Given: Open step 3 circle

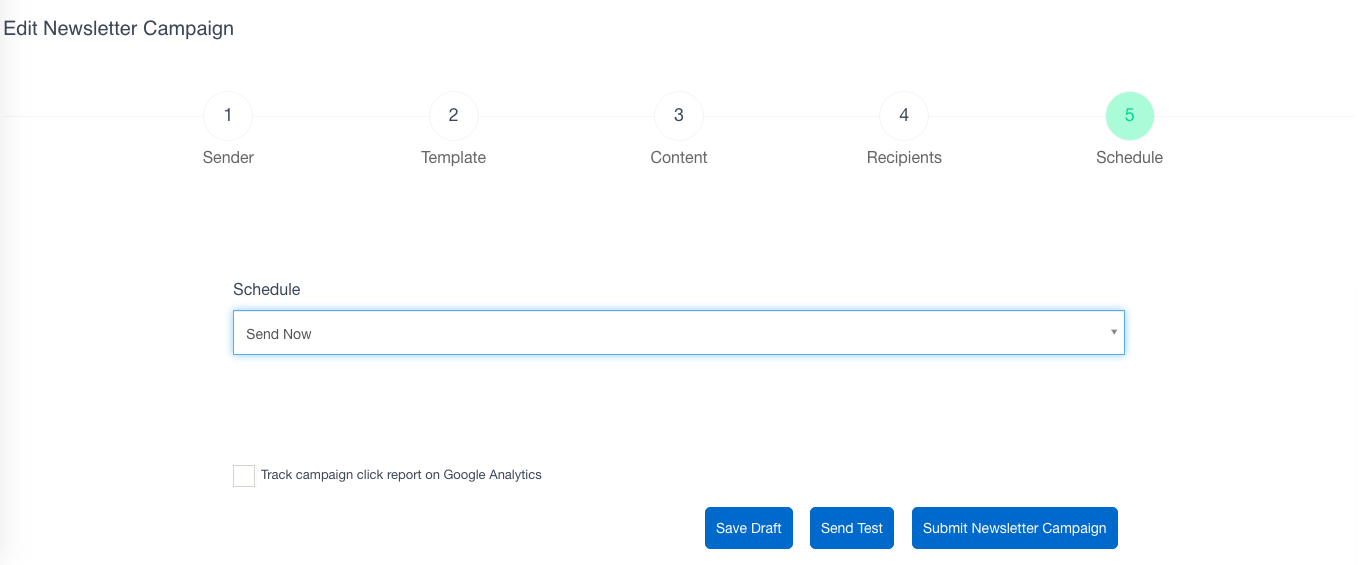Looking at the screenshot, I should (679, 116).
